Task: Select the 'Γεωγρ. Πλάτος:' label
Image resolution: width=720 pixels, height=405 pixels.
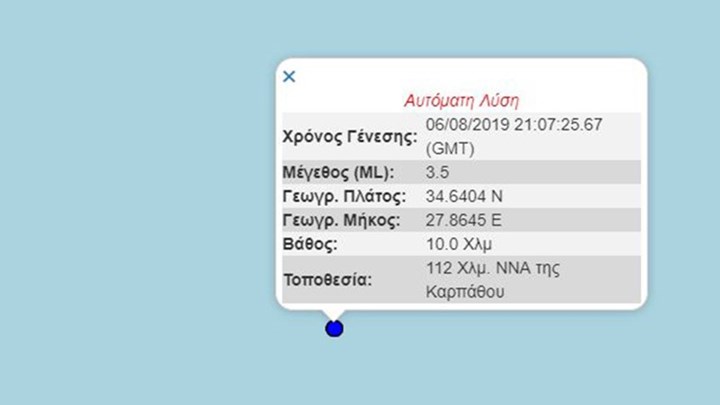Action: click(x=344, y=197)
